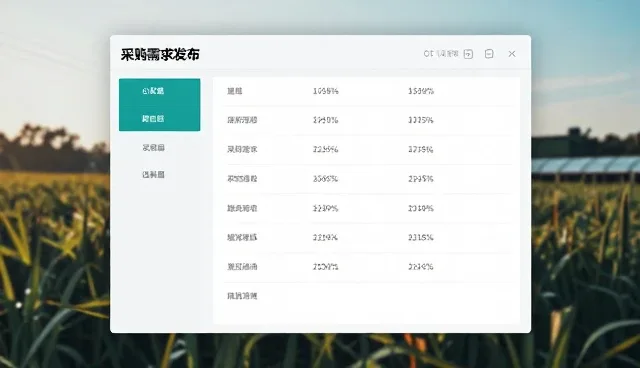The image size is (640, 368).
Task: Select the second teal highlighted sidebar tab
Action: tap(160, 118)
